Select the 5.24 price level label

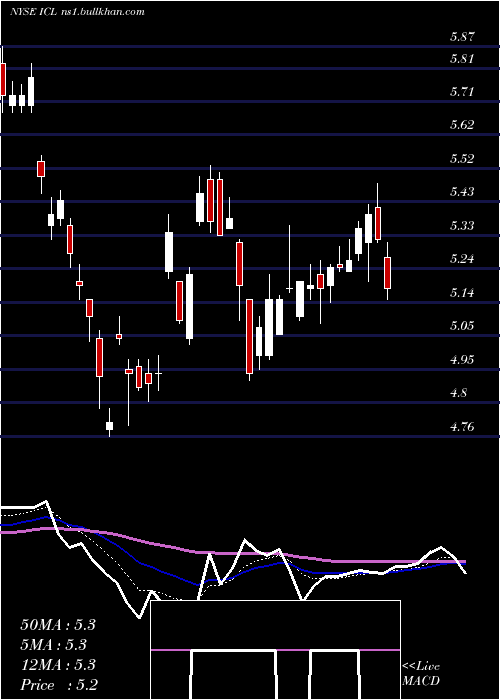click(462, 259)
